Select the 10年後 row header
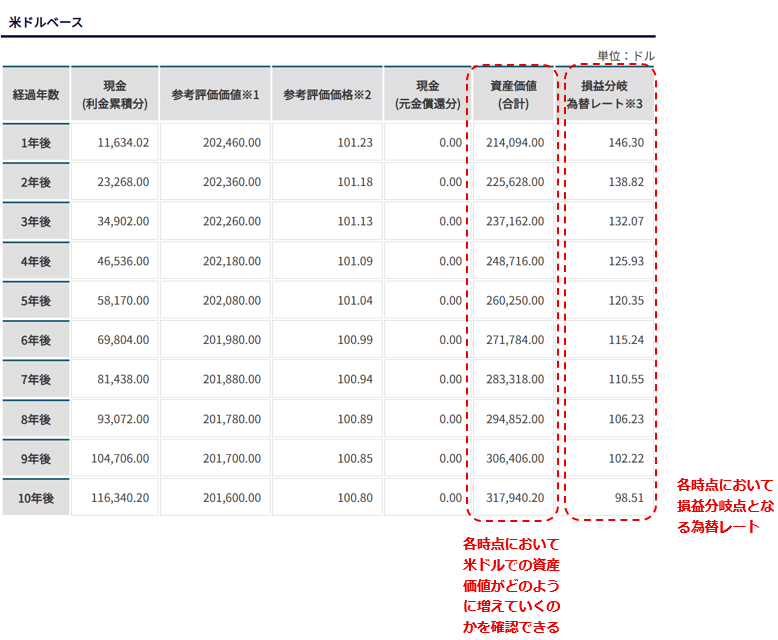Screen dimensions: 778x640 coord(36,498)
